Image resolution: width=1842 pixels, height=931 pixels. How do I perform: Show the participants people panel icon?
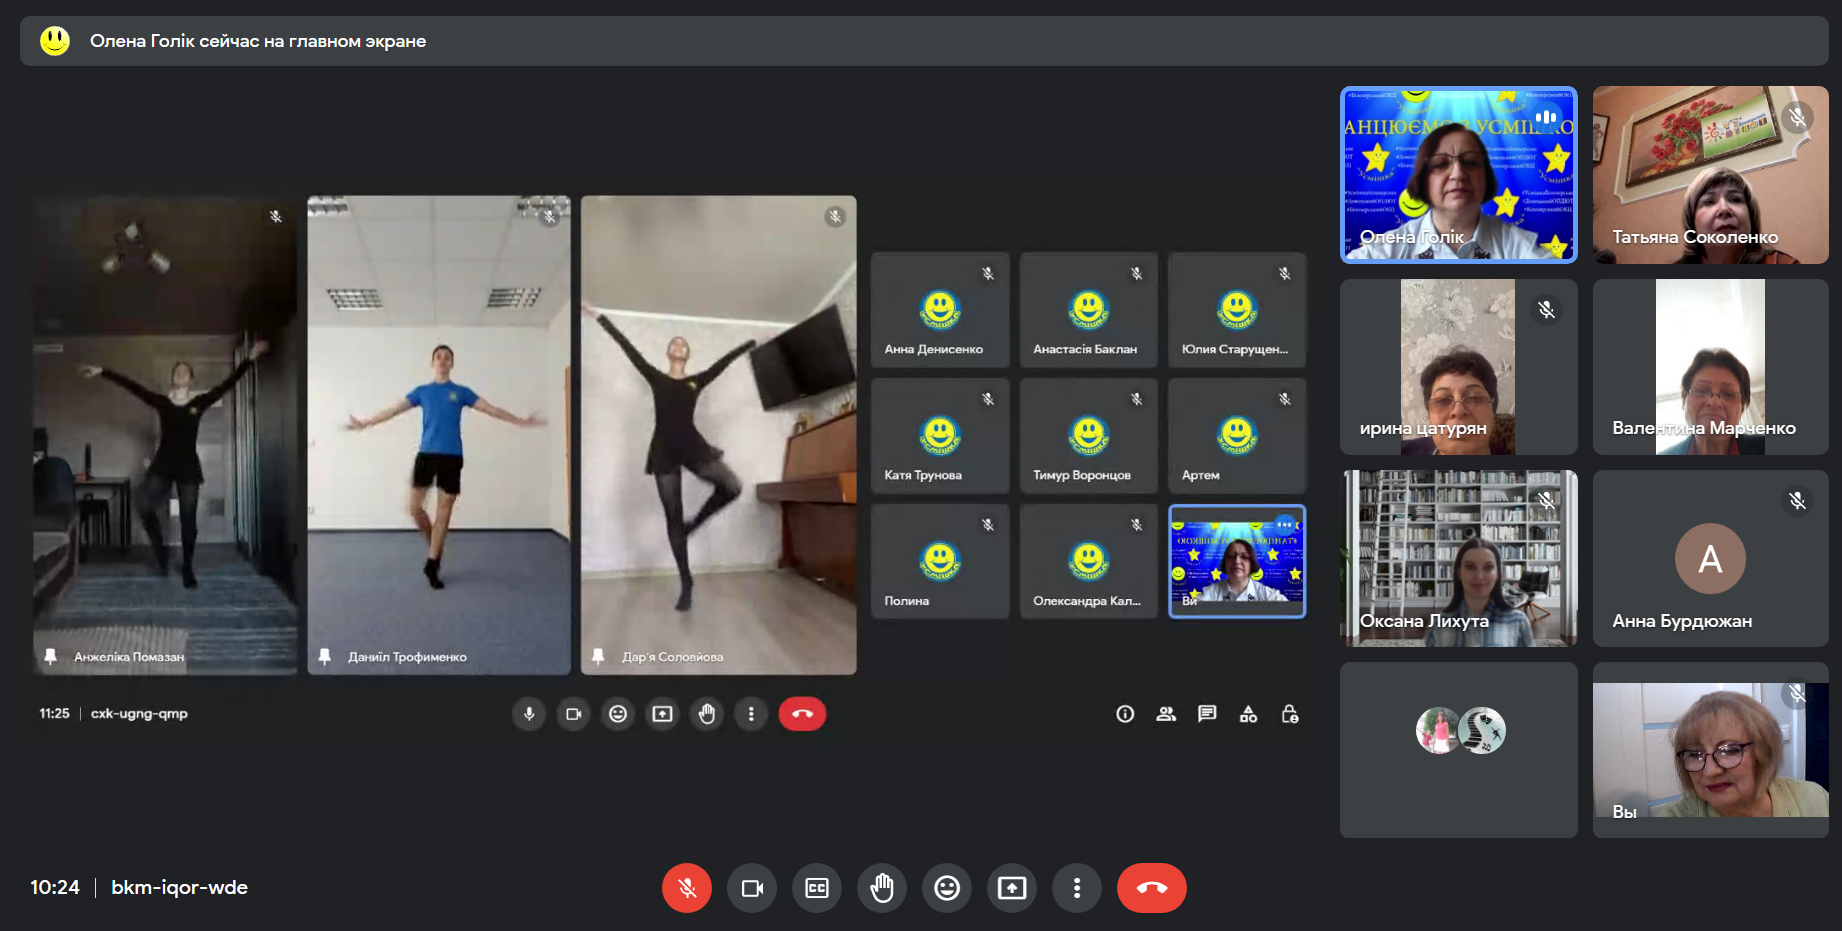(1166, 714)
